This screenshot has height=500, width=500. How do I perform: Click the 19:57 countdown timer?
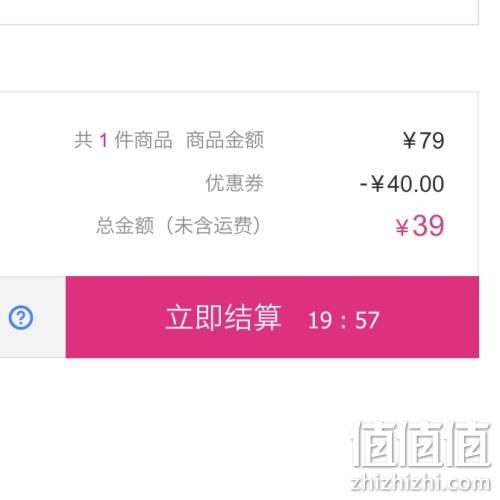344,320
